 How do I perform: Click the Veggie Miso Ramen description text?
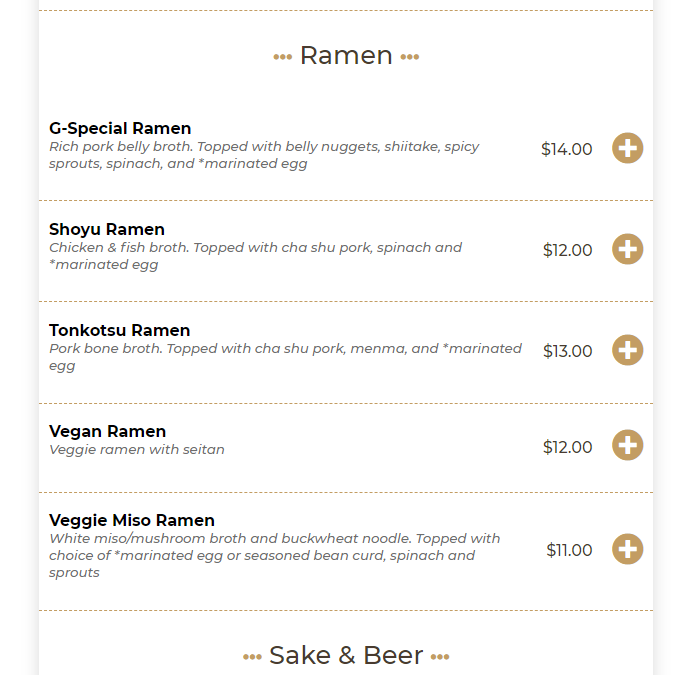270,555
